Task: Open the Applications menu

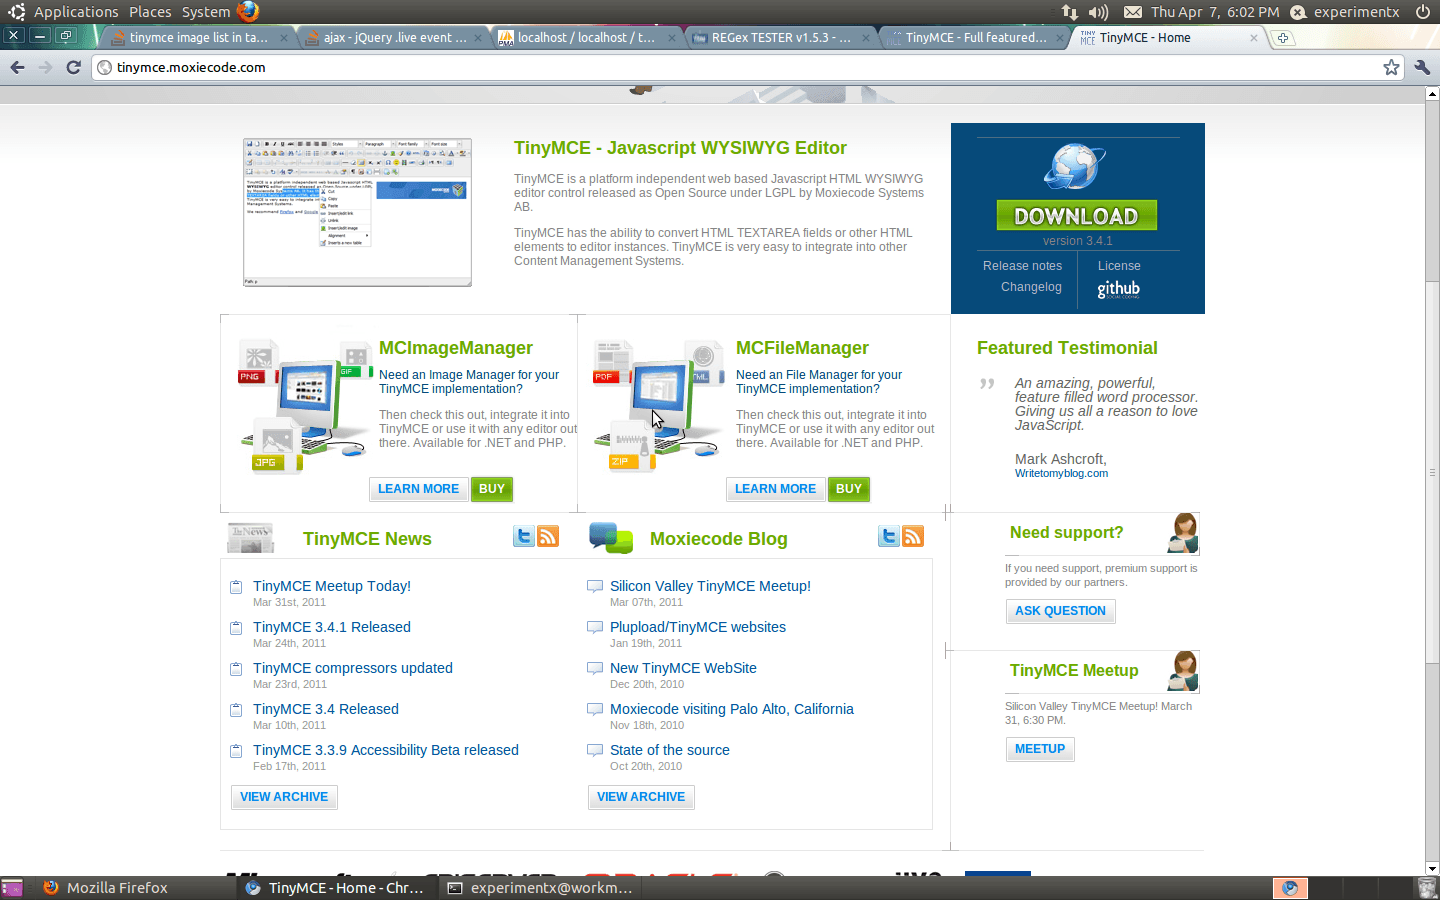Action: [x=76, y=12]
